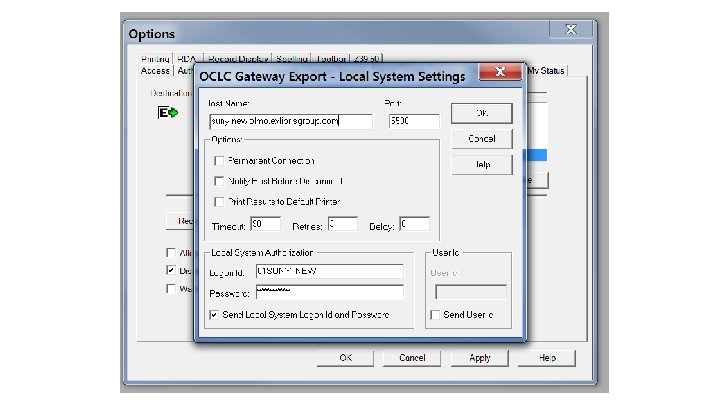The width and height of the screenshot is (720, 405).
Task: Edit the Port number field
Action: (x=414, y=121)
